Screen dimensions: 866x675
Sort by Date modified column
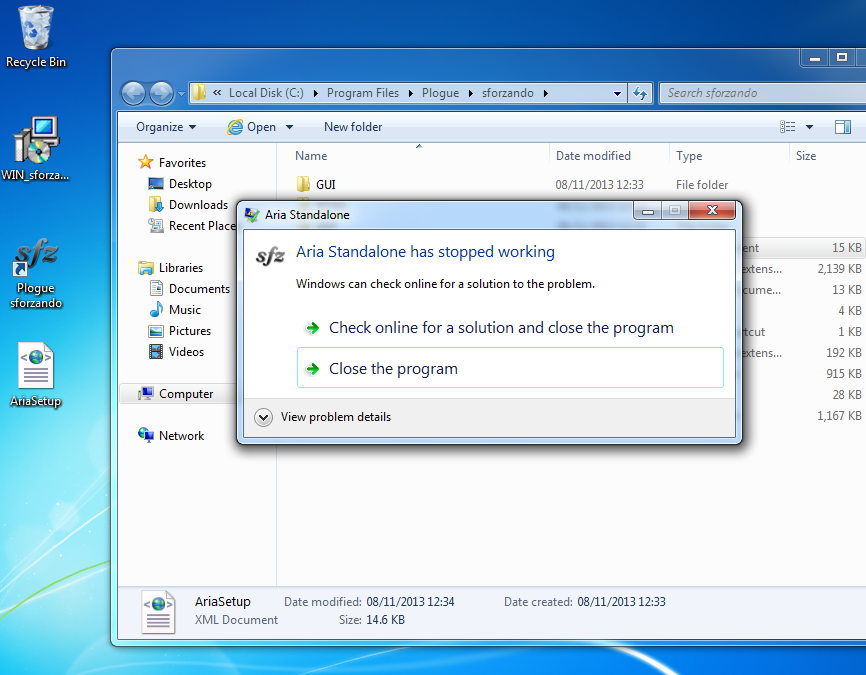pos(609,156)
